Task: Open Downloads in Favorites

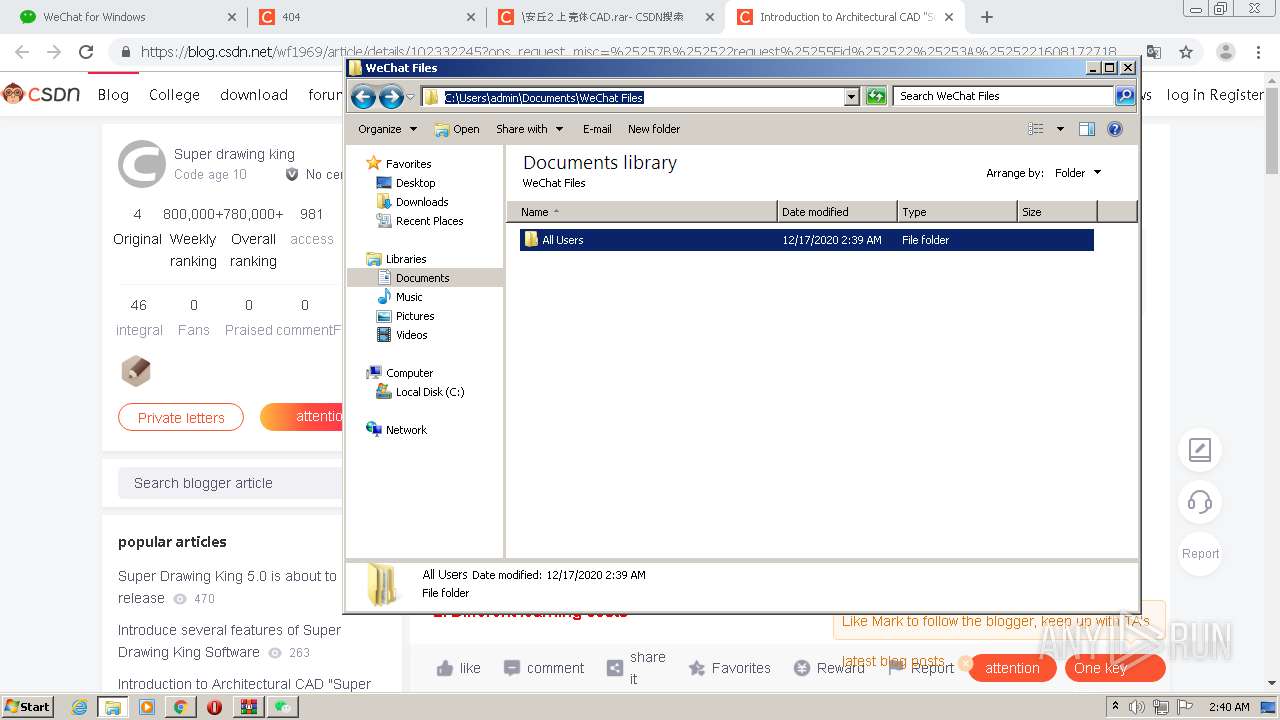Action: click(x=413, y=202)
